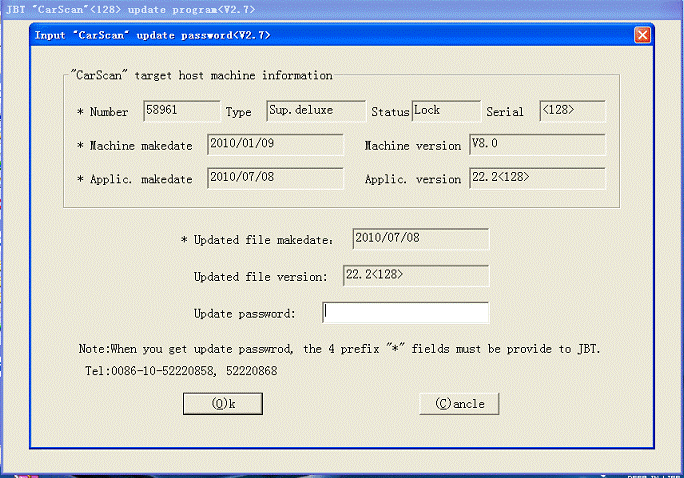This screenshot has height=478, width=684.
Task: Click the target host machine information heading
Action: [x=202, y=75]
